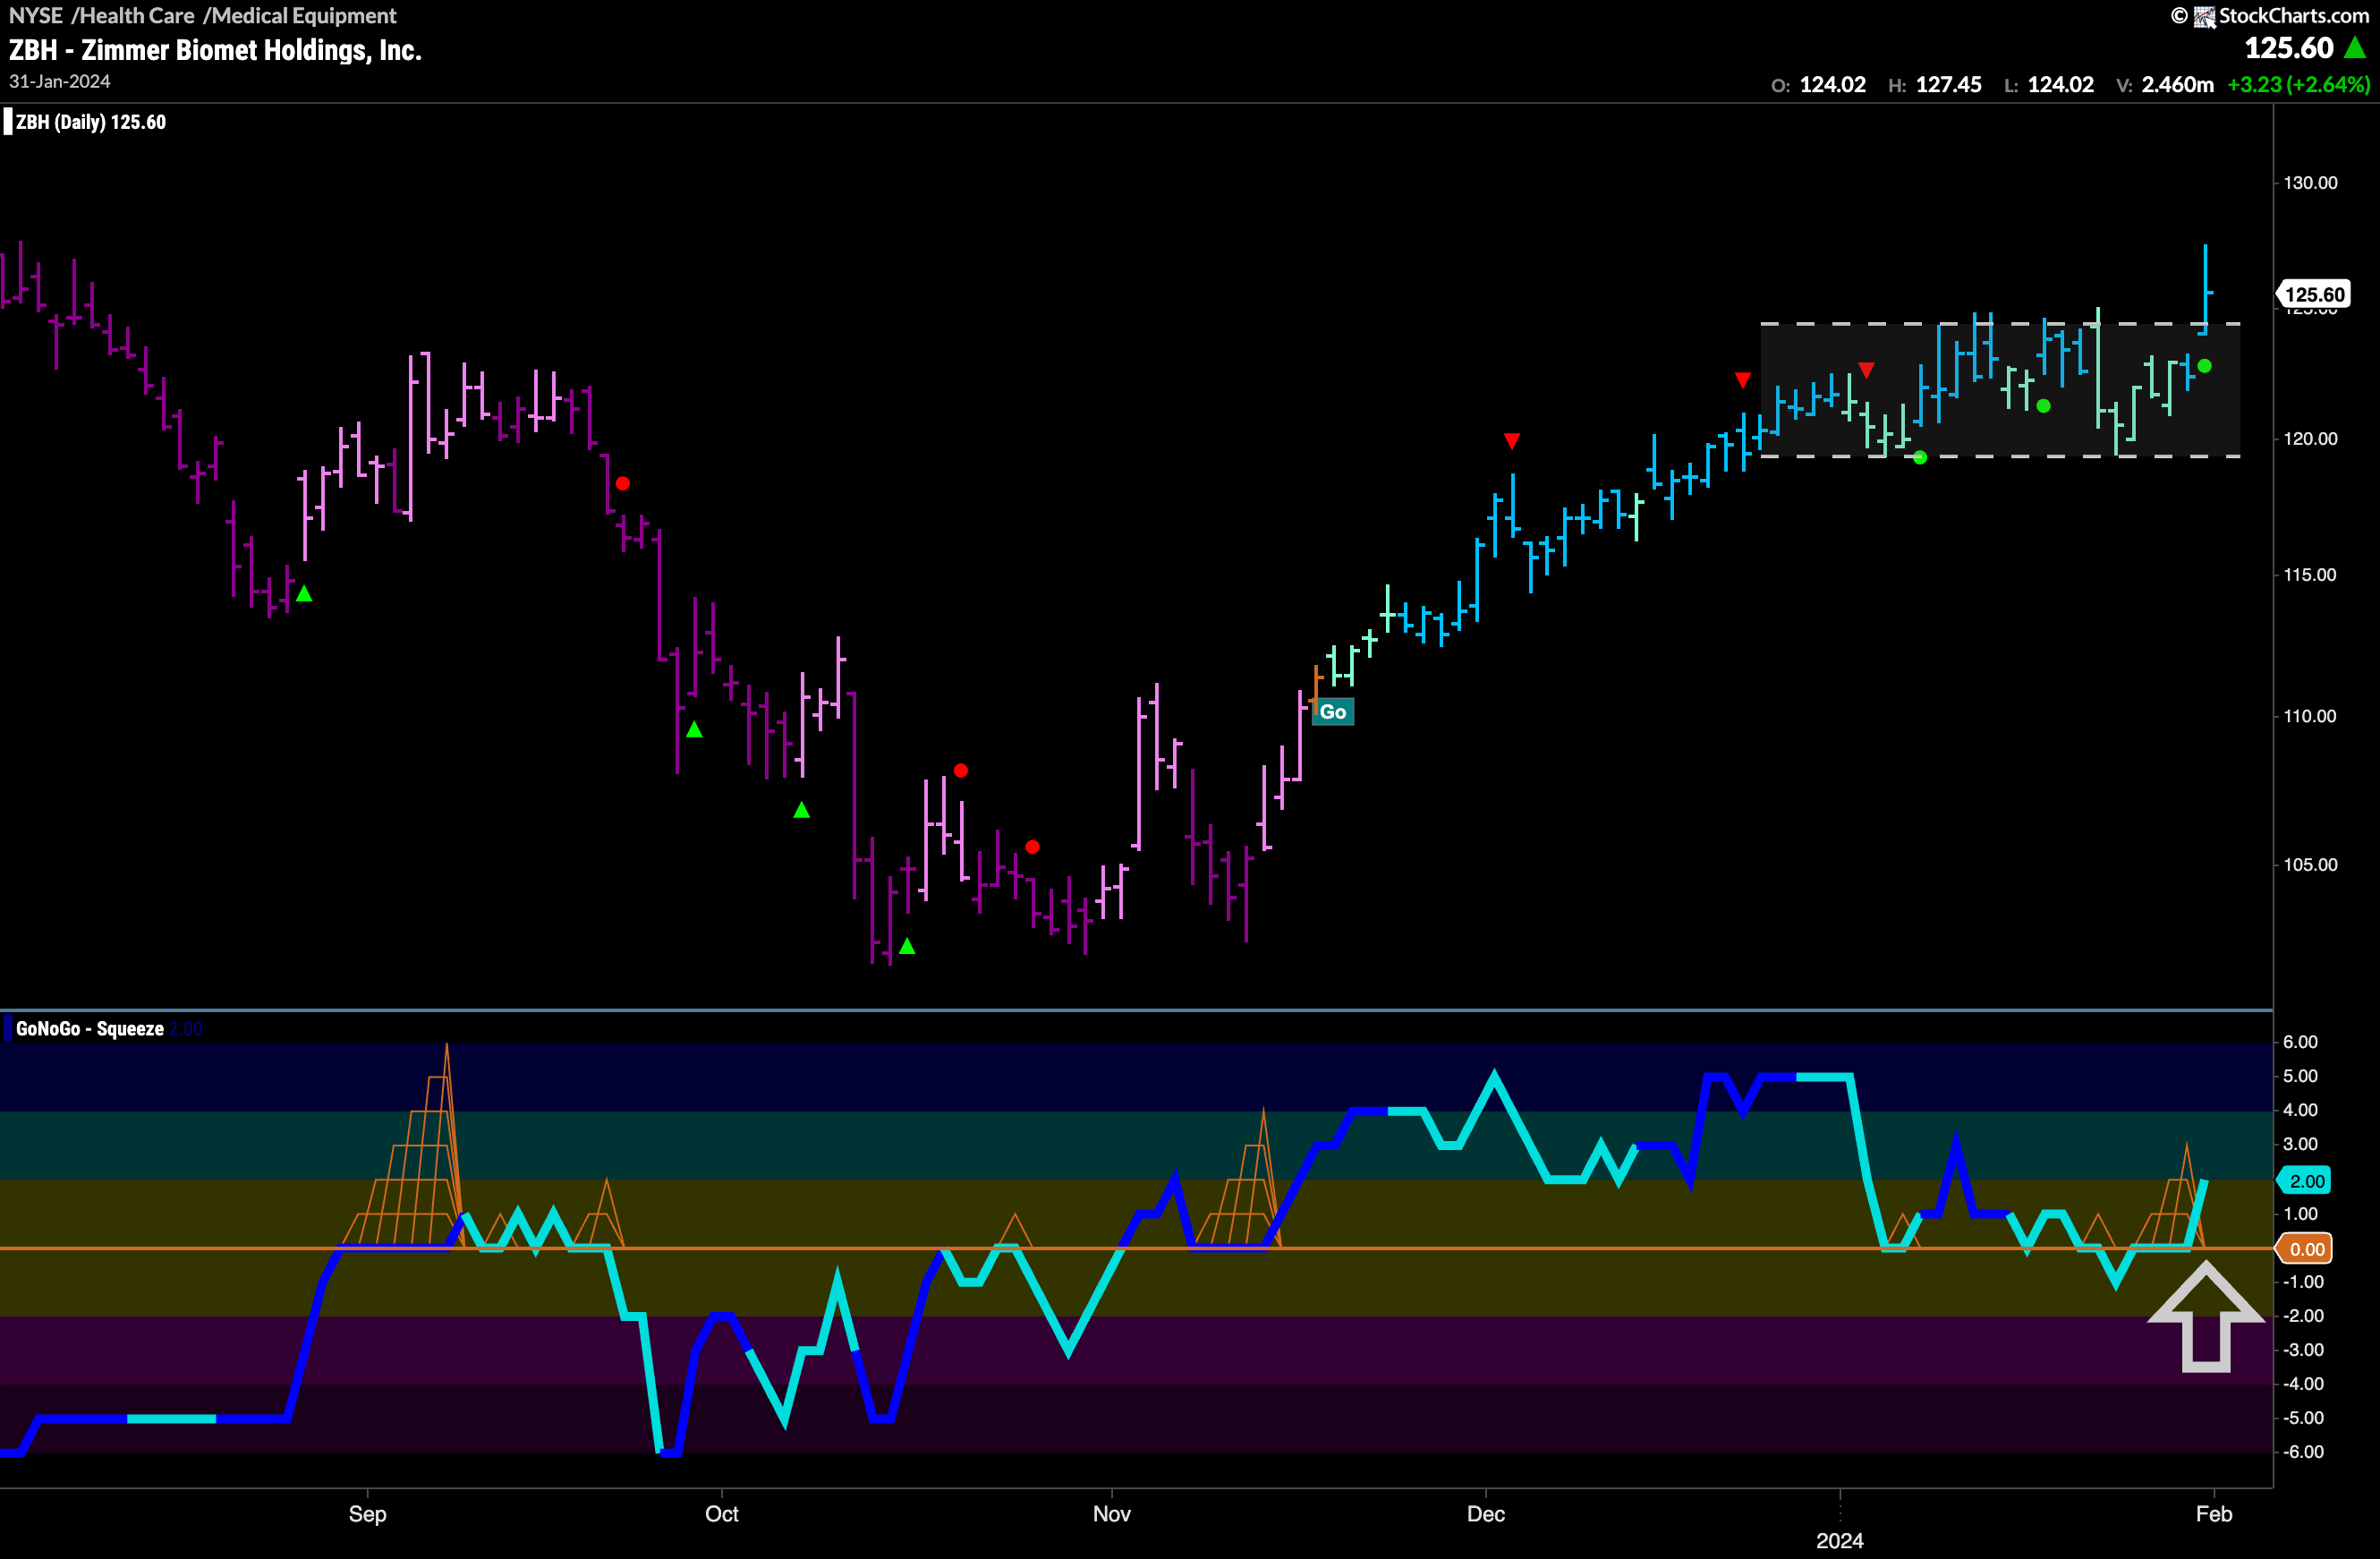Click the /Medical Equipment industry label
Image resolution: width=2380 pixels, height=1559 pixels.
(300, 16)
